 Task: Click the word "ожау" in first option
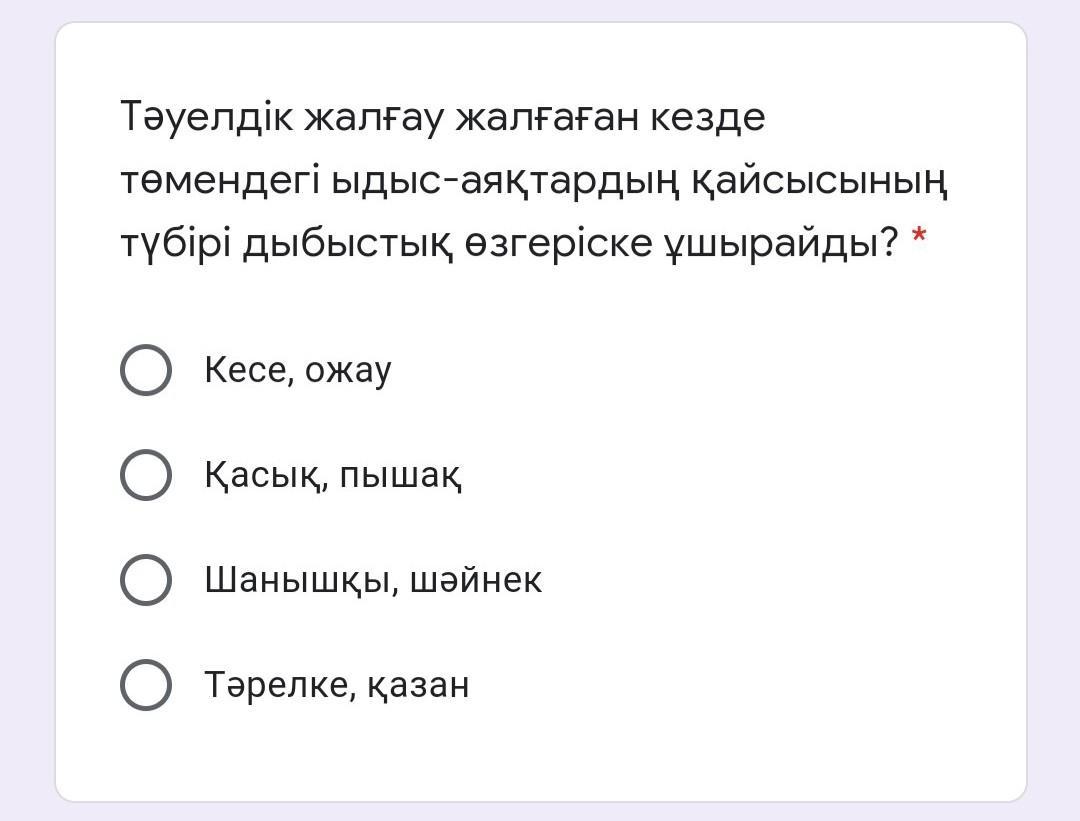point(348,371)
